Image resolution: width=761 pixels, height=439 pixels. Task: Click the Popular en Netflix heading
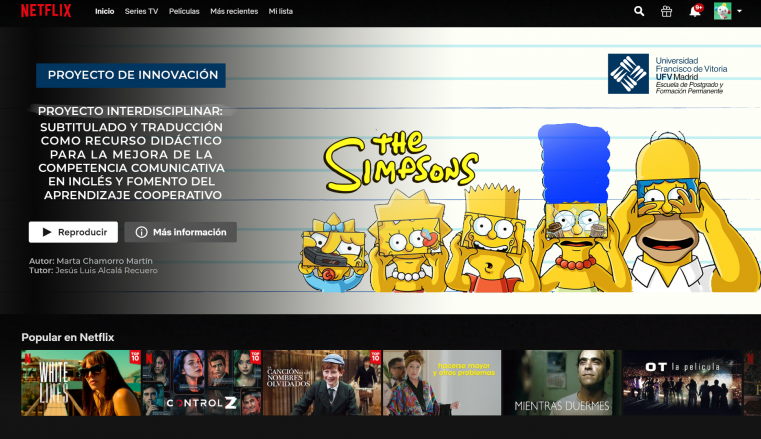click(67, 337)
